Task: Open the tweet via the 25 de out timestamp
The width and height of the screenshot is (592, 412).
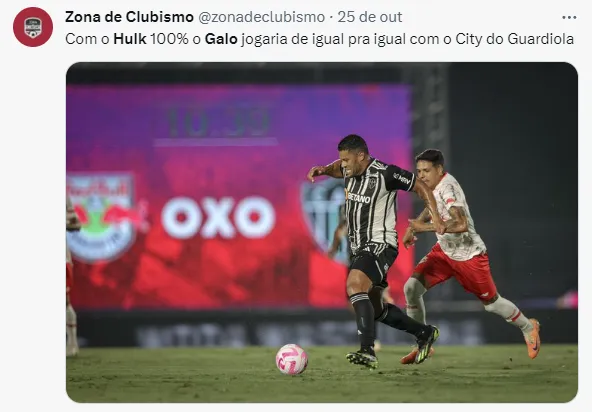Action: click(x=369, y=17)
